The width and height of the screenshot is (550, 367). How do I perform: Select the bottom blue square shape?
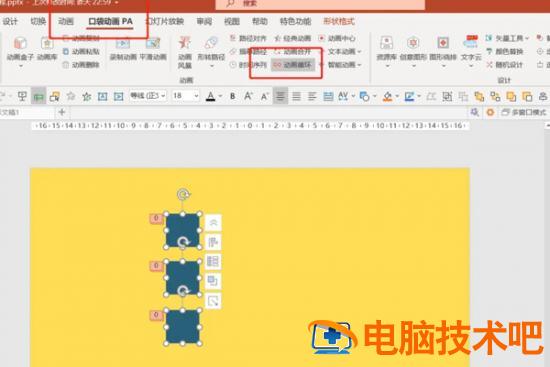(182, 326)
